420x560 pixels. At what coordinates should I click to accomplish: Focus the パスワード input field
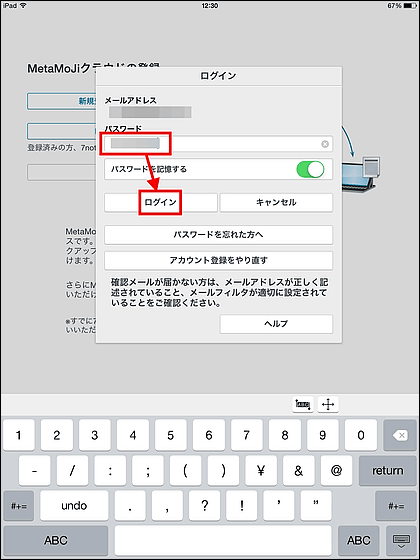click(219, 144)
